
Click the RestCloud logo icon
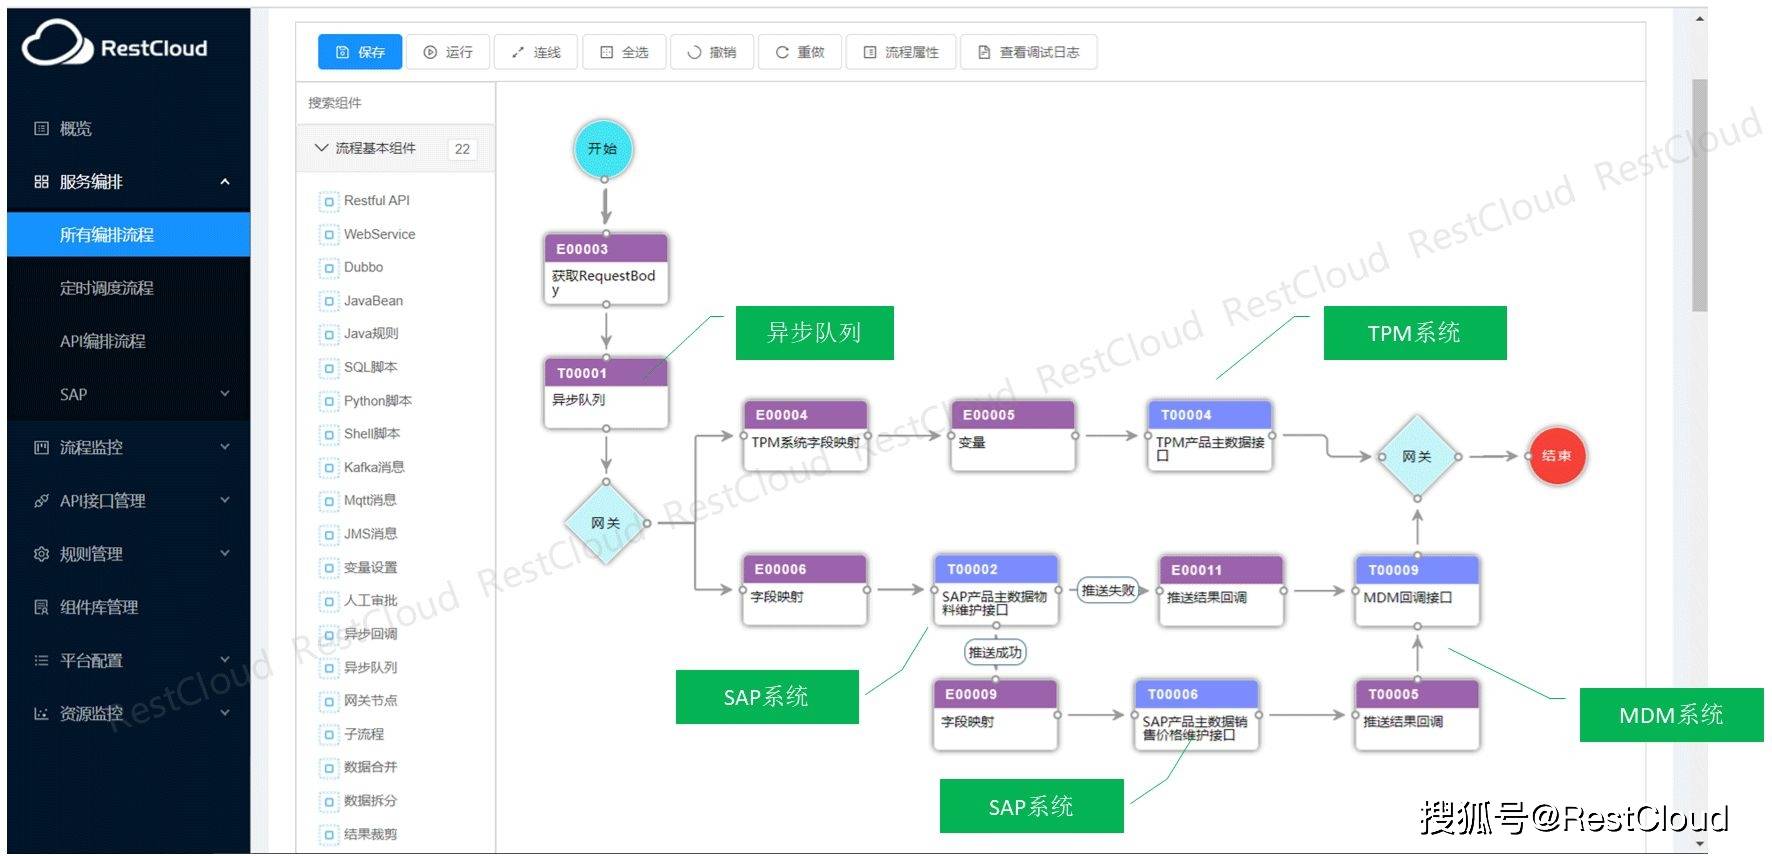[57, 44]
